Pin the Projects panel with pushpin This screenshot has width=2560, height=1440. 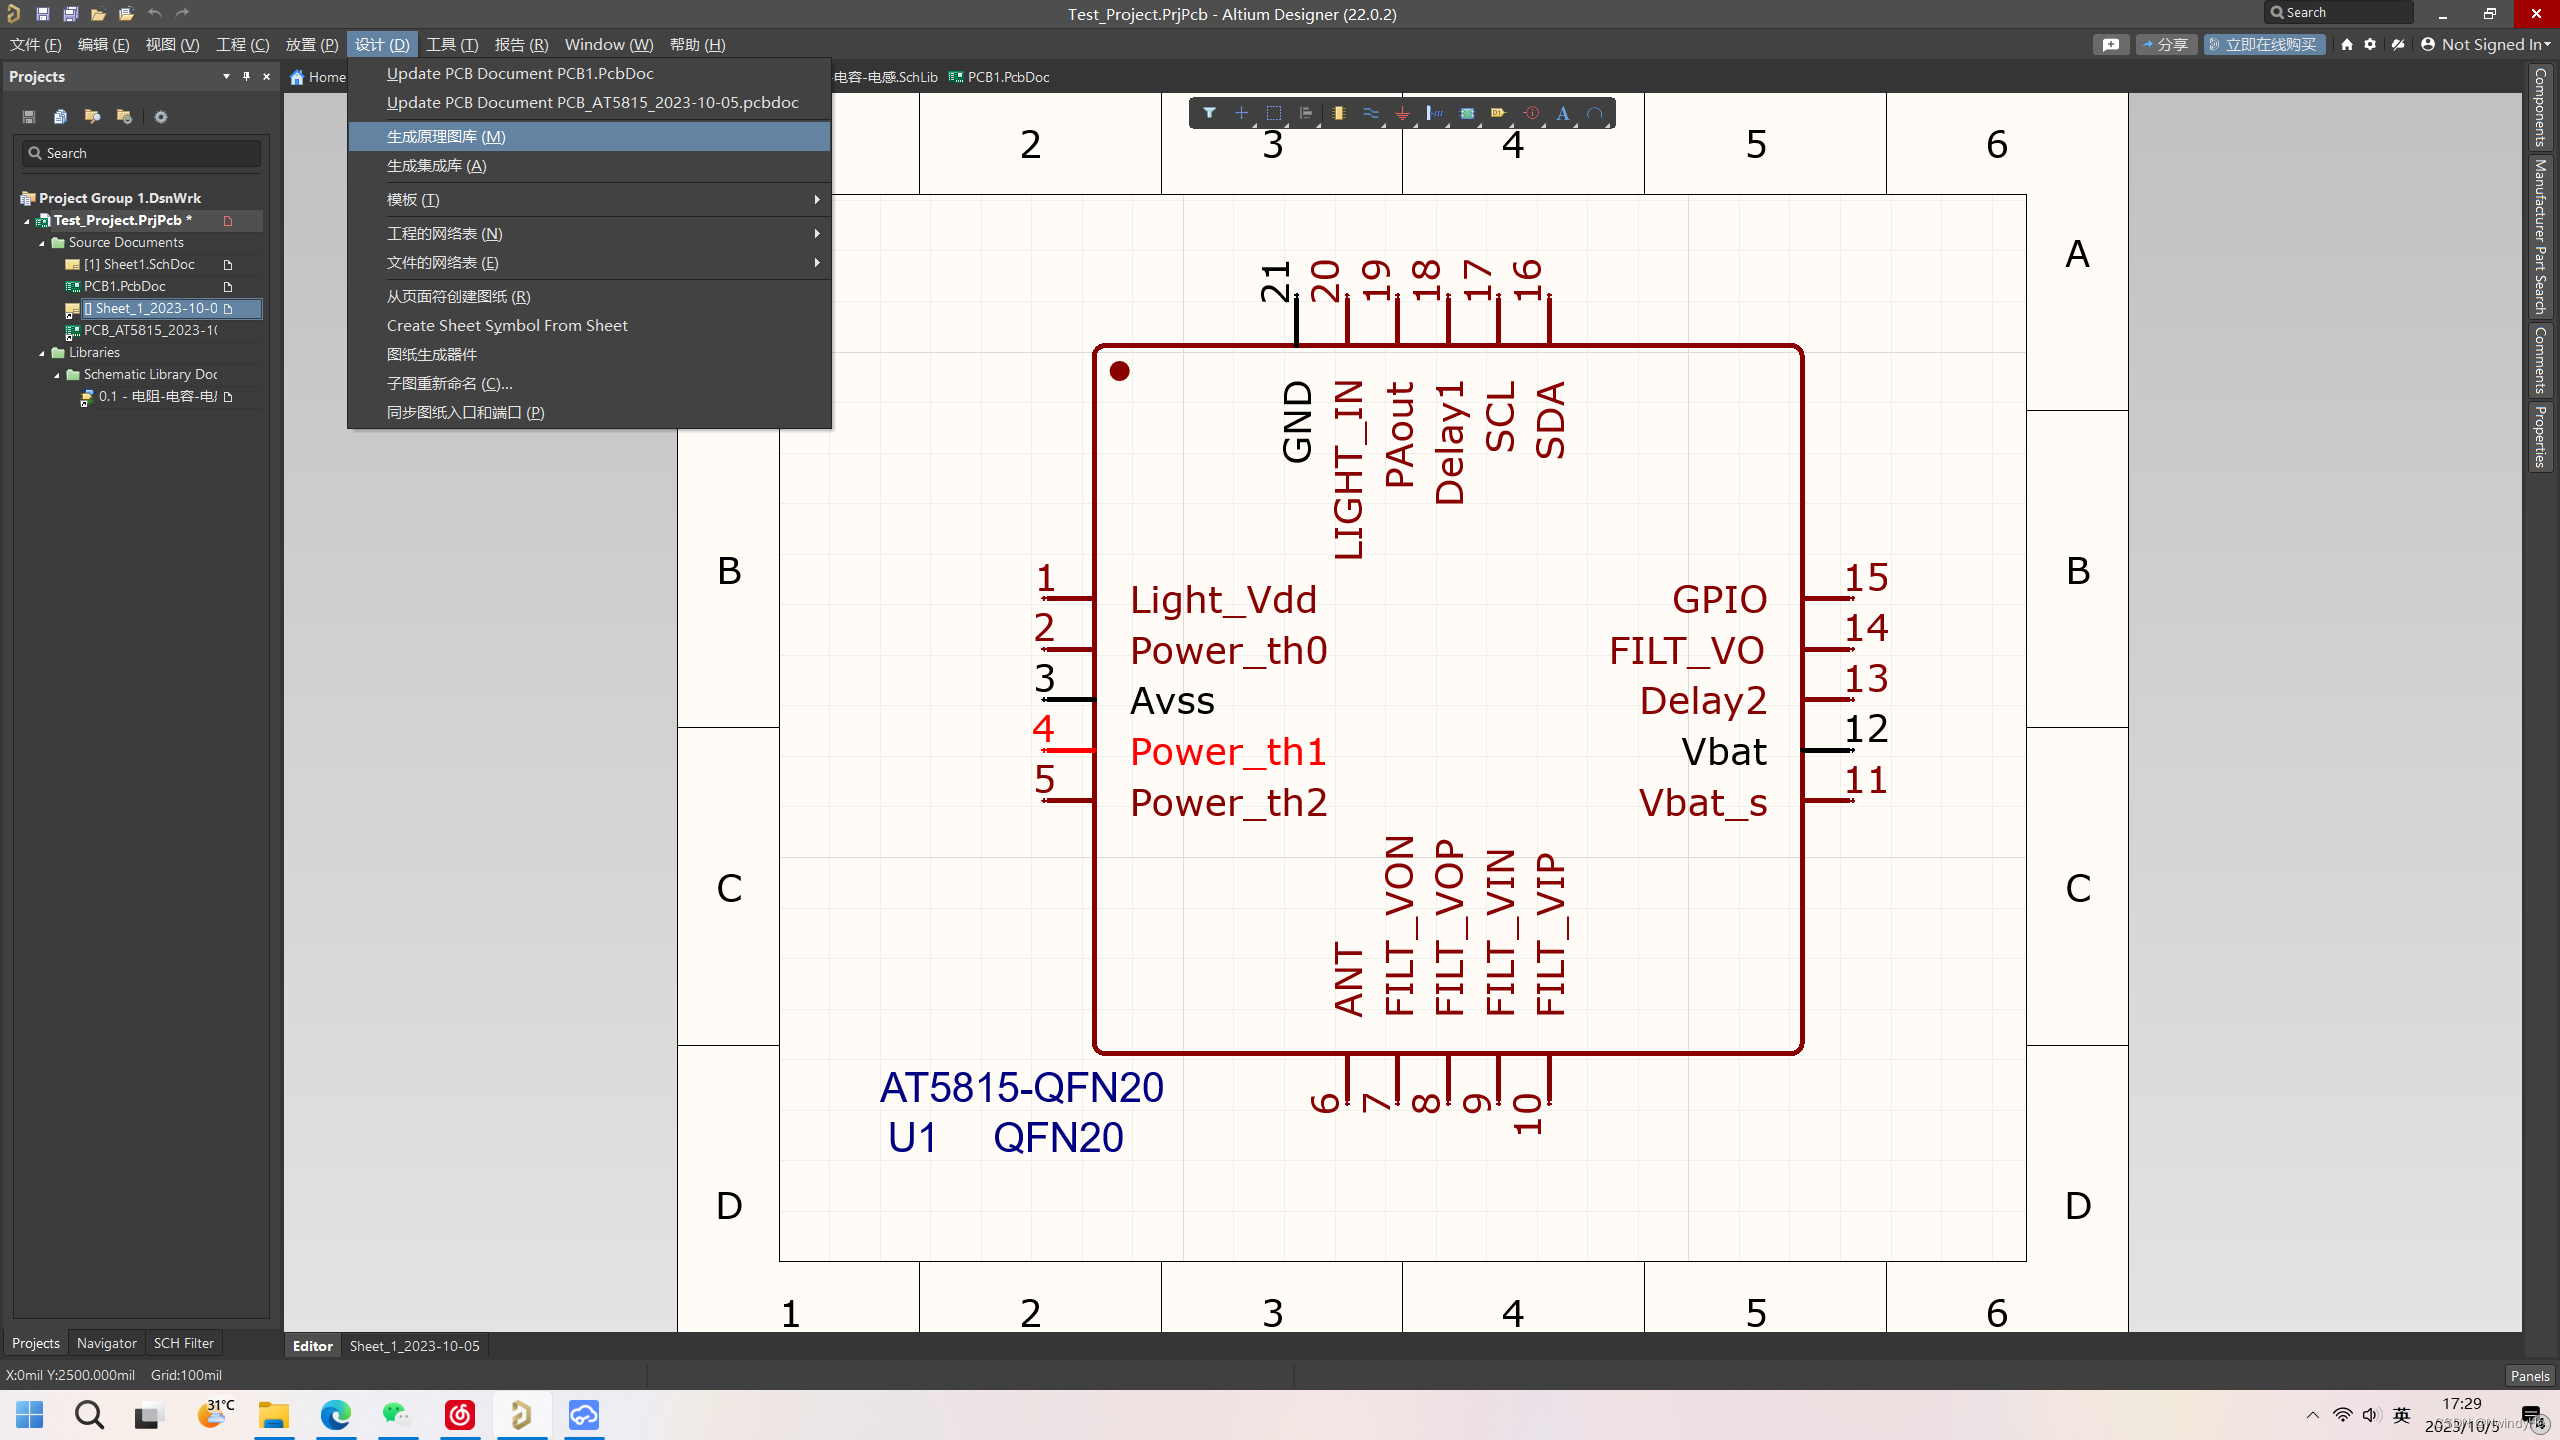point(246,76)
